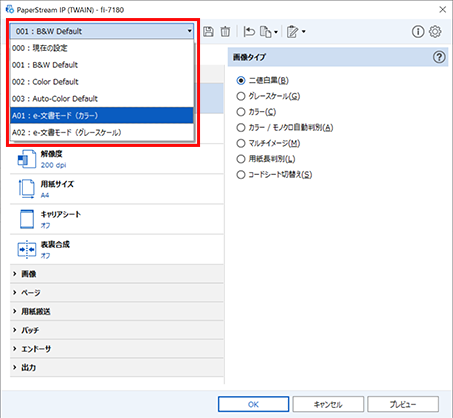The height and width of the screenshot is (418, 453).
Task: Choose 003 : Auto-Color Default profile
Action: pyautogui.click(x=102, y=99)
